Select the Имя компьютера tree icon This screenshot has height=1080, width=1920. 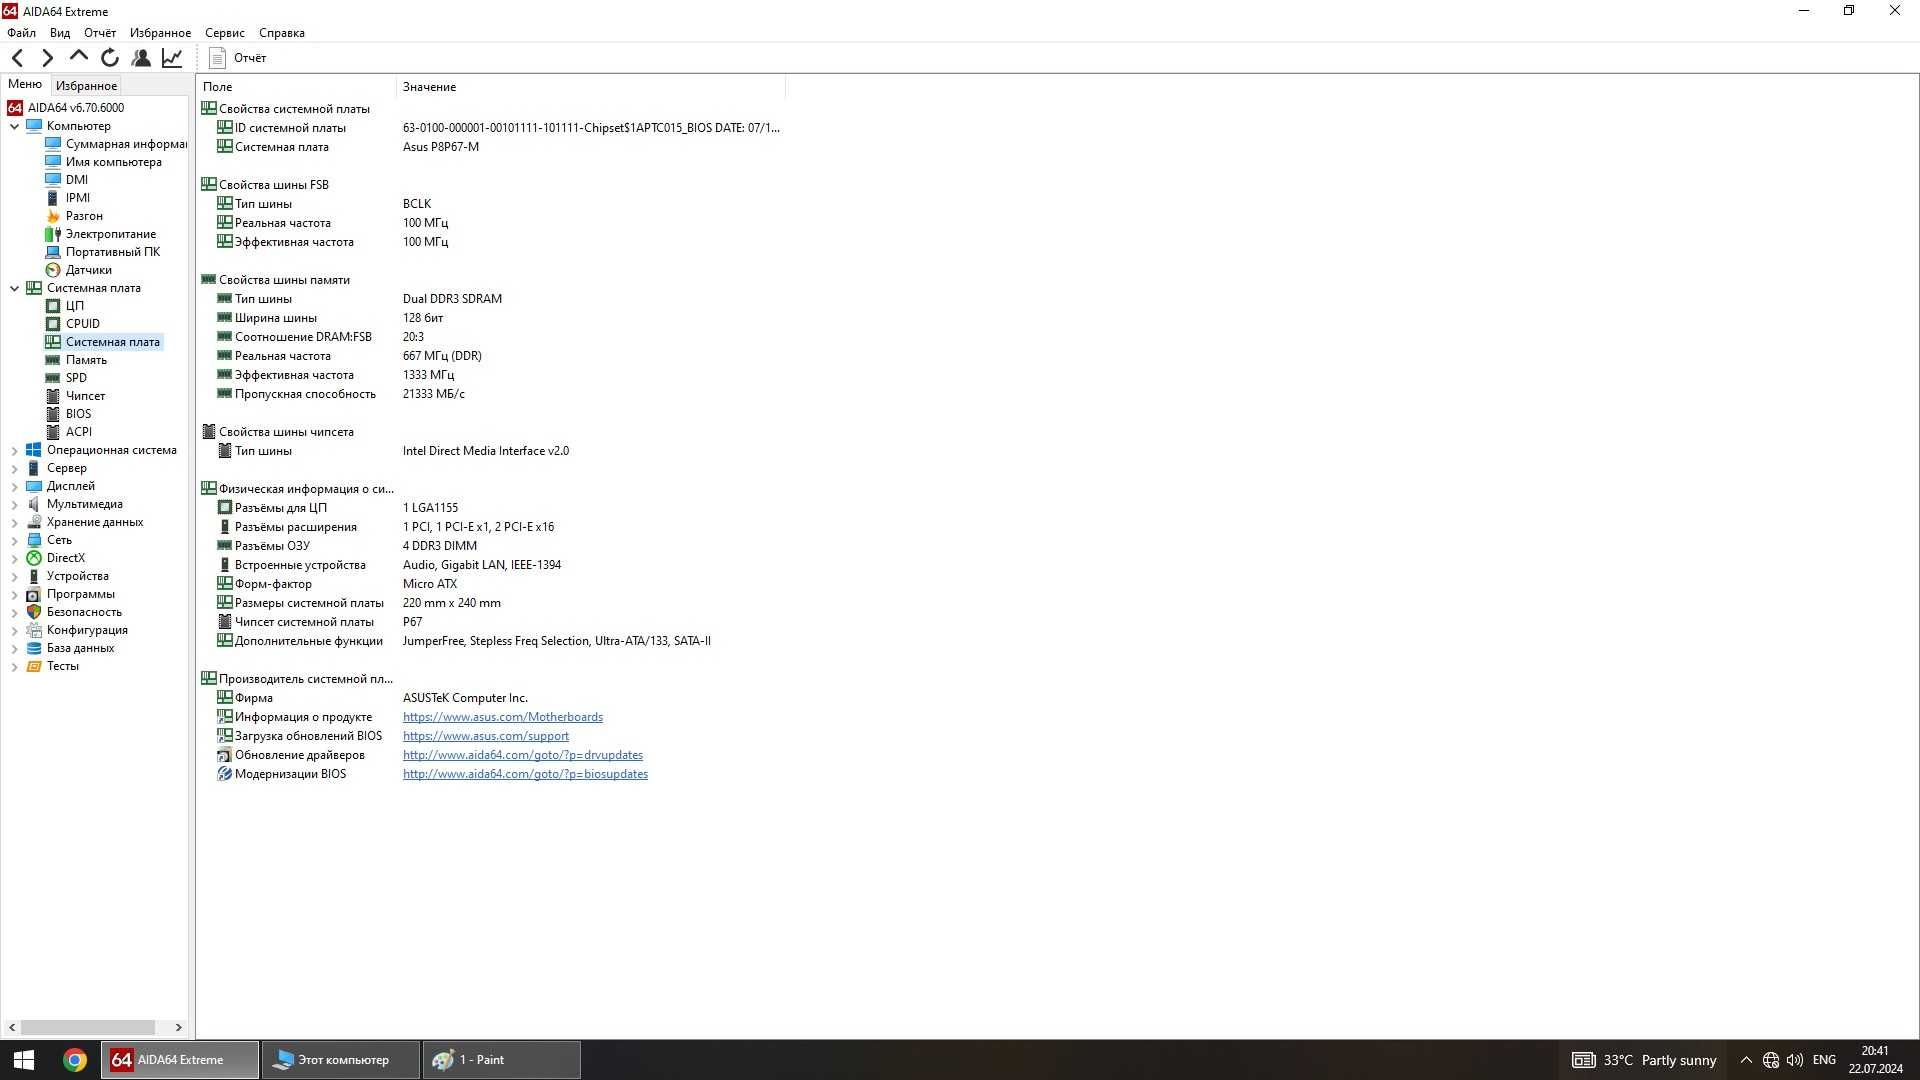[x=53, y=162]
